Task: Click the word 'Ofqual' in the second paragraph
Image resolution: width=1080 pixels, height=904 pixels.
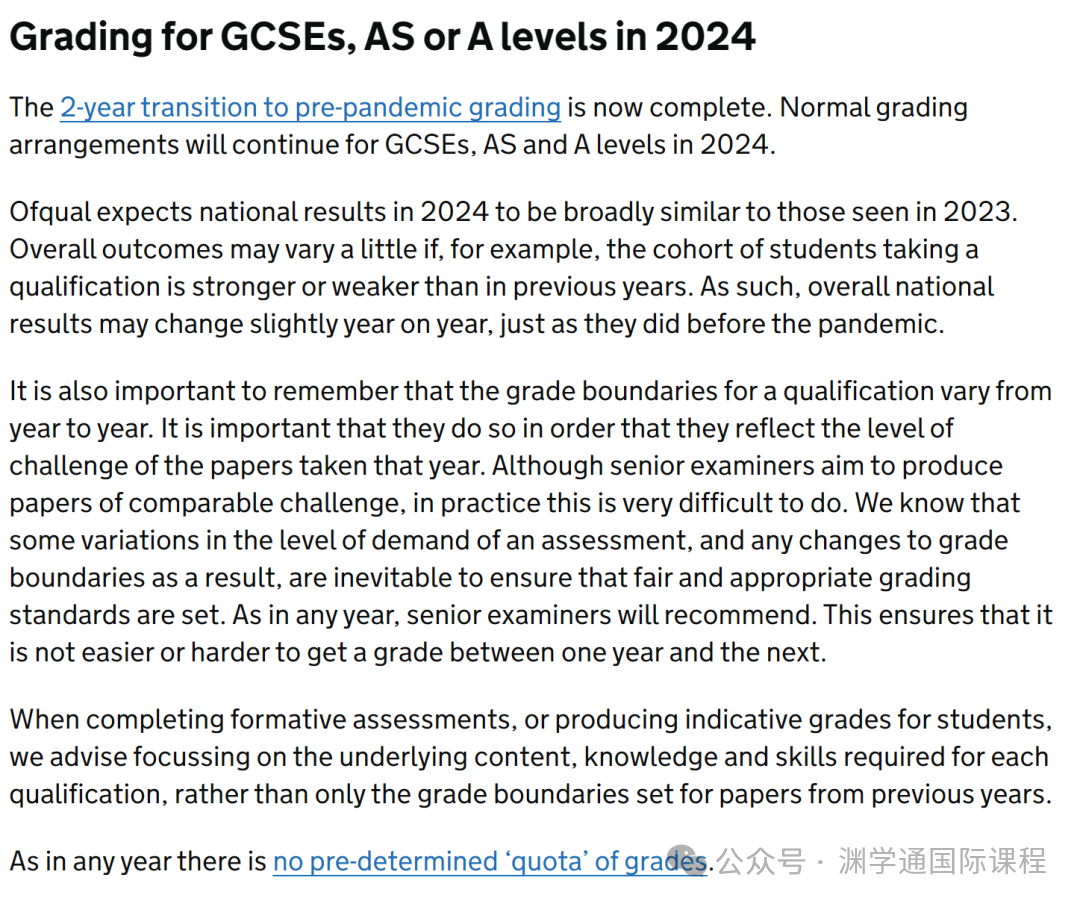Action: point(50,212)
